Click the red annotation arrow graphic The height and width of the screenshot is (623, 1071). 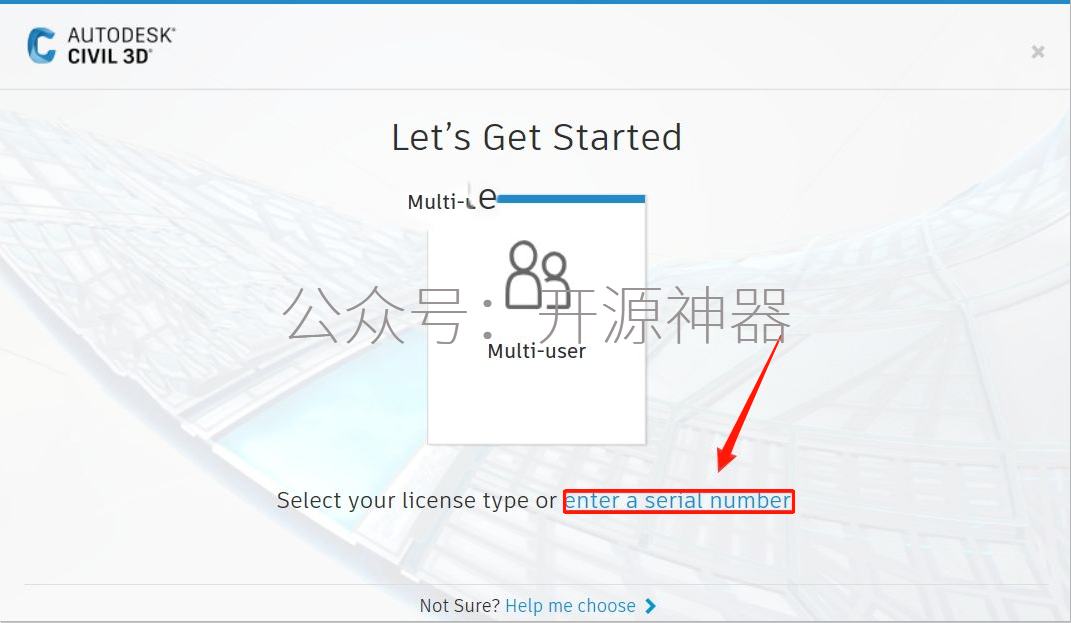749,404
